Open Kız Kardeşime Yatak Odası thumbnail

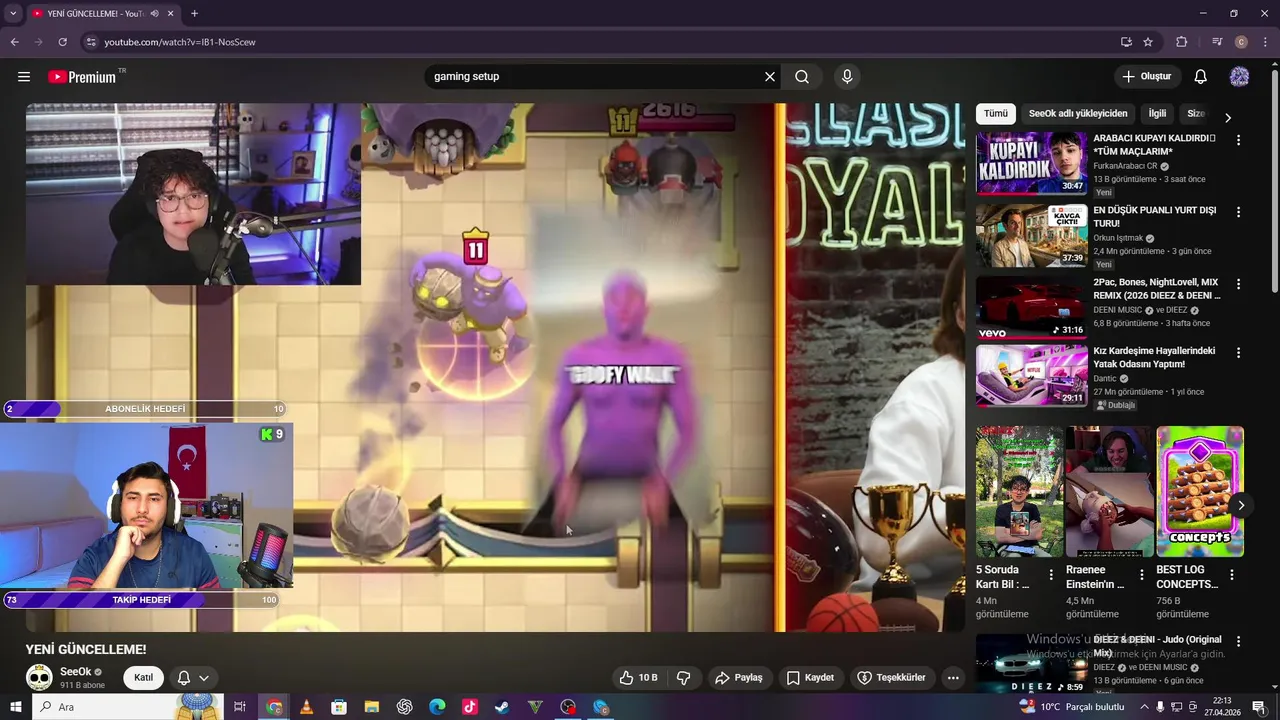tap(1031, 375)
